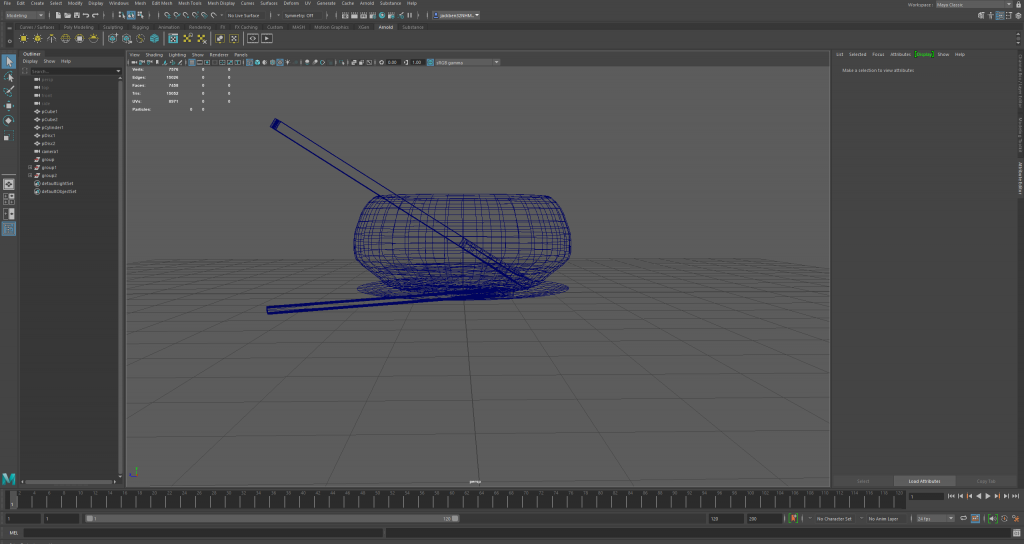Choose the Move tool in the toolbox
Viewport: 1024px width, 544px height.
coord(9,105)
